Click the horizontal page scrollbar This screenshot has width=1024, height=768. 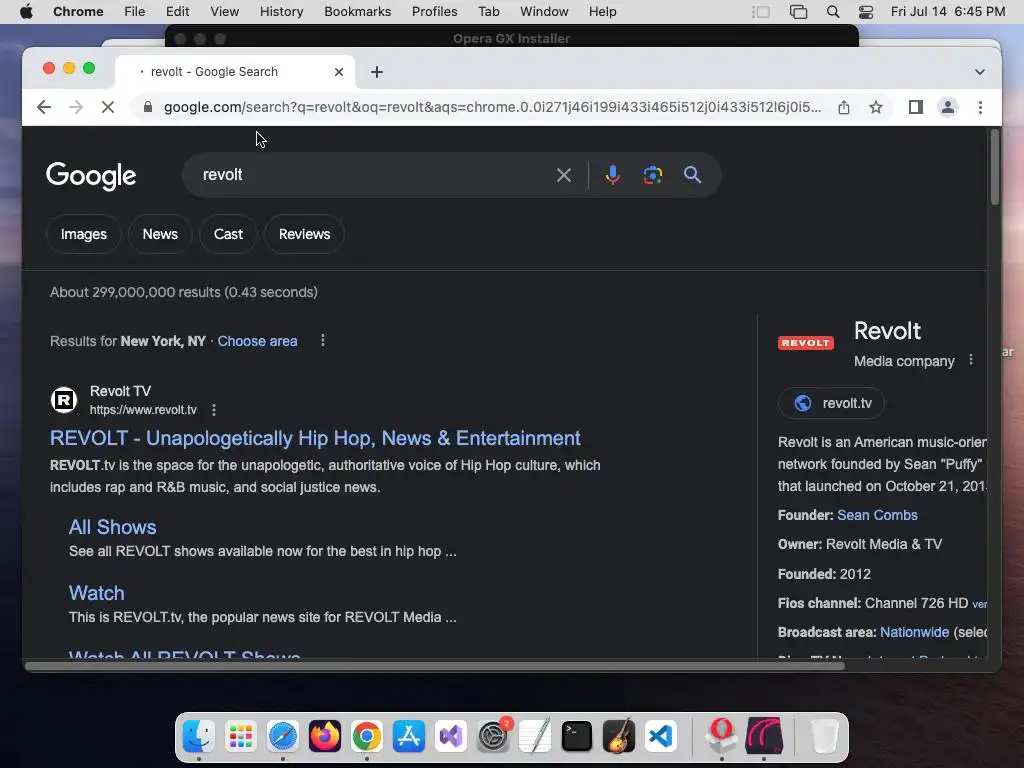click(435, 666)
